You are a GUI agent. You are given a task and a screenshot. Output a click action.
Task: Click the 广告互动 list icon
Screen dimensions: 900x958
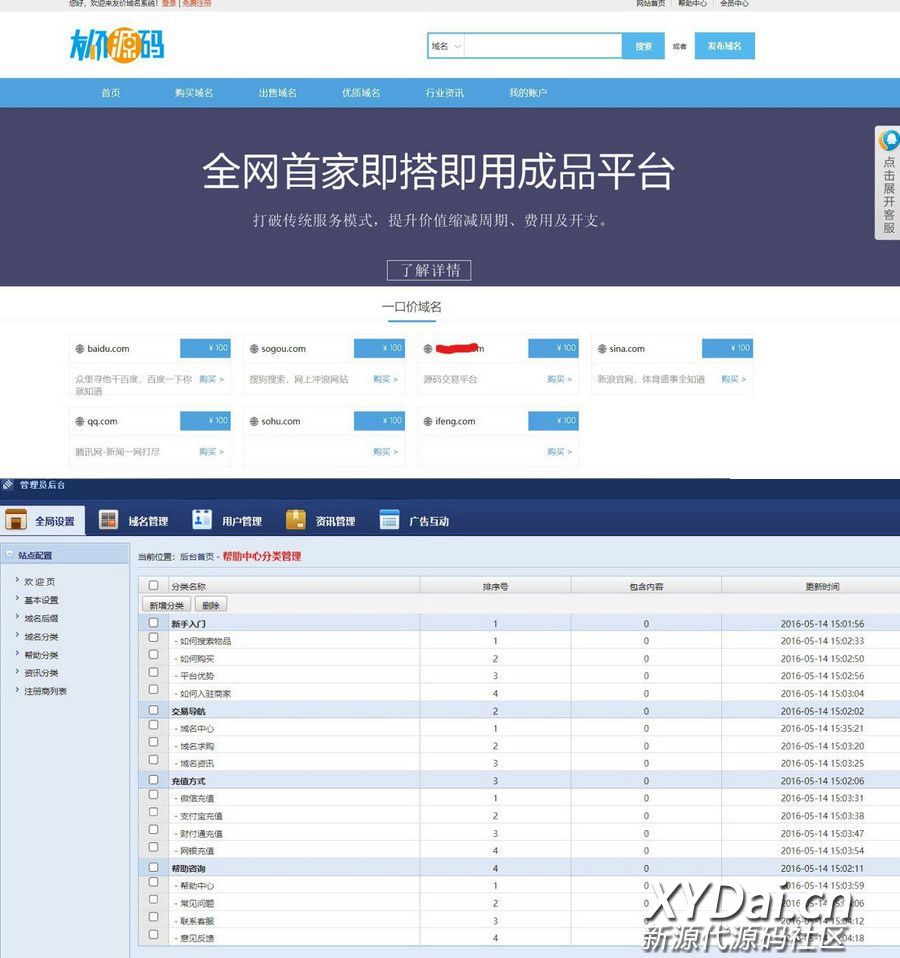390,520
